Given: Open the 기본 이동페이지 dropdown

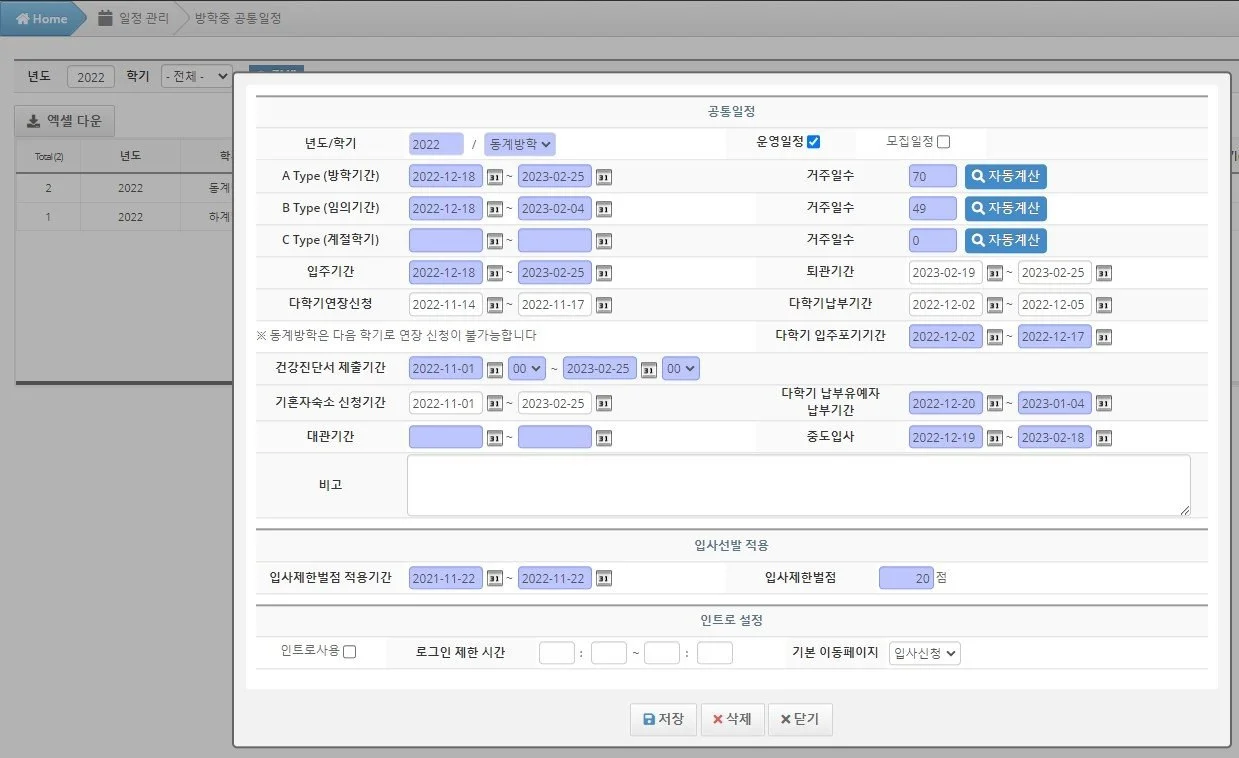Looking at the screenshot, I should coord(924,653).
